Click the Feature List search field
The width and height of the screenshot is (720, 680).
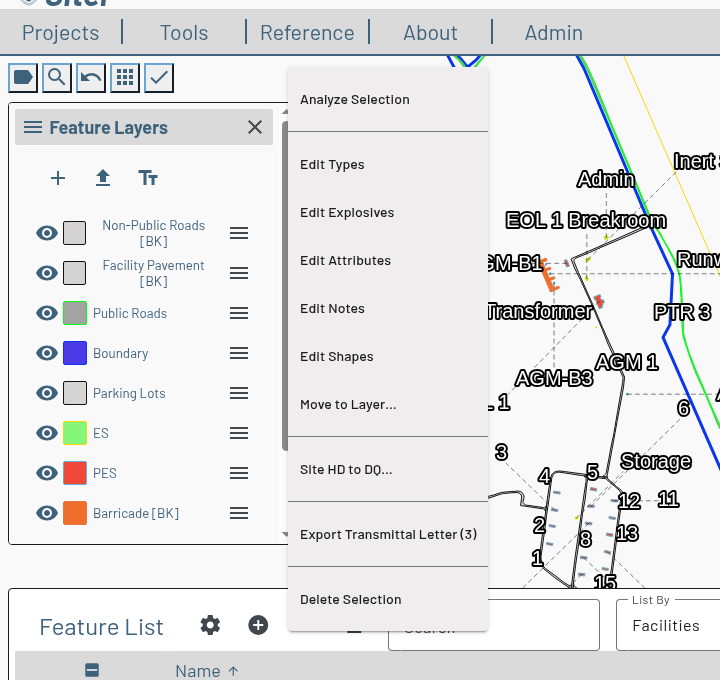pos(494,625)
